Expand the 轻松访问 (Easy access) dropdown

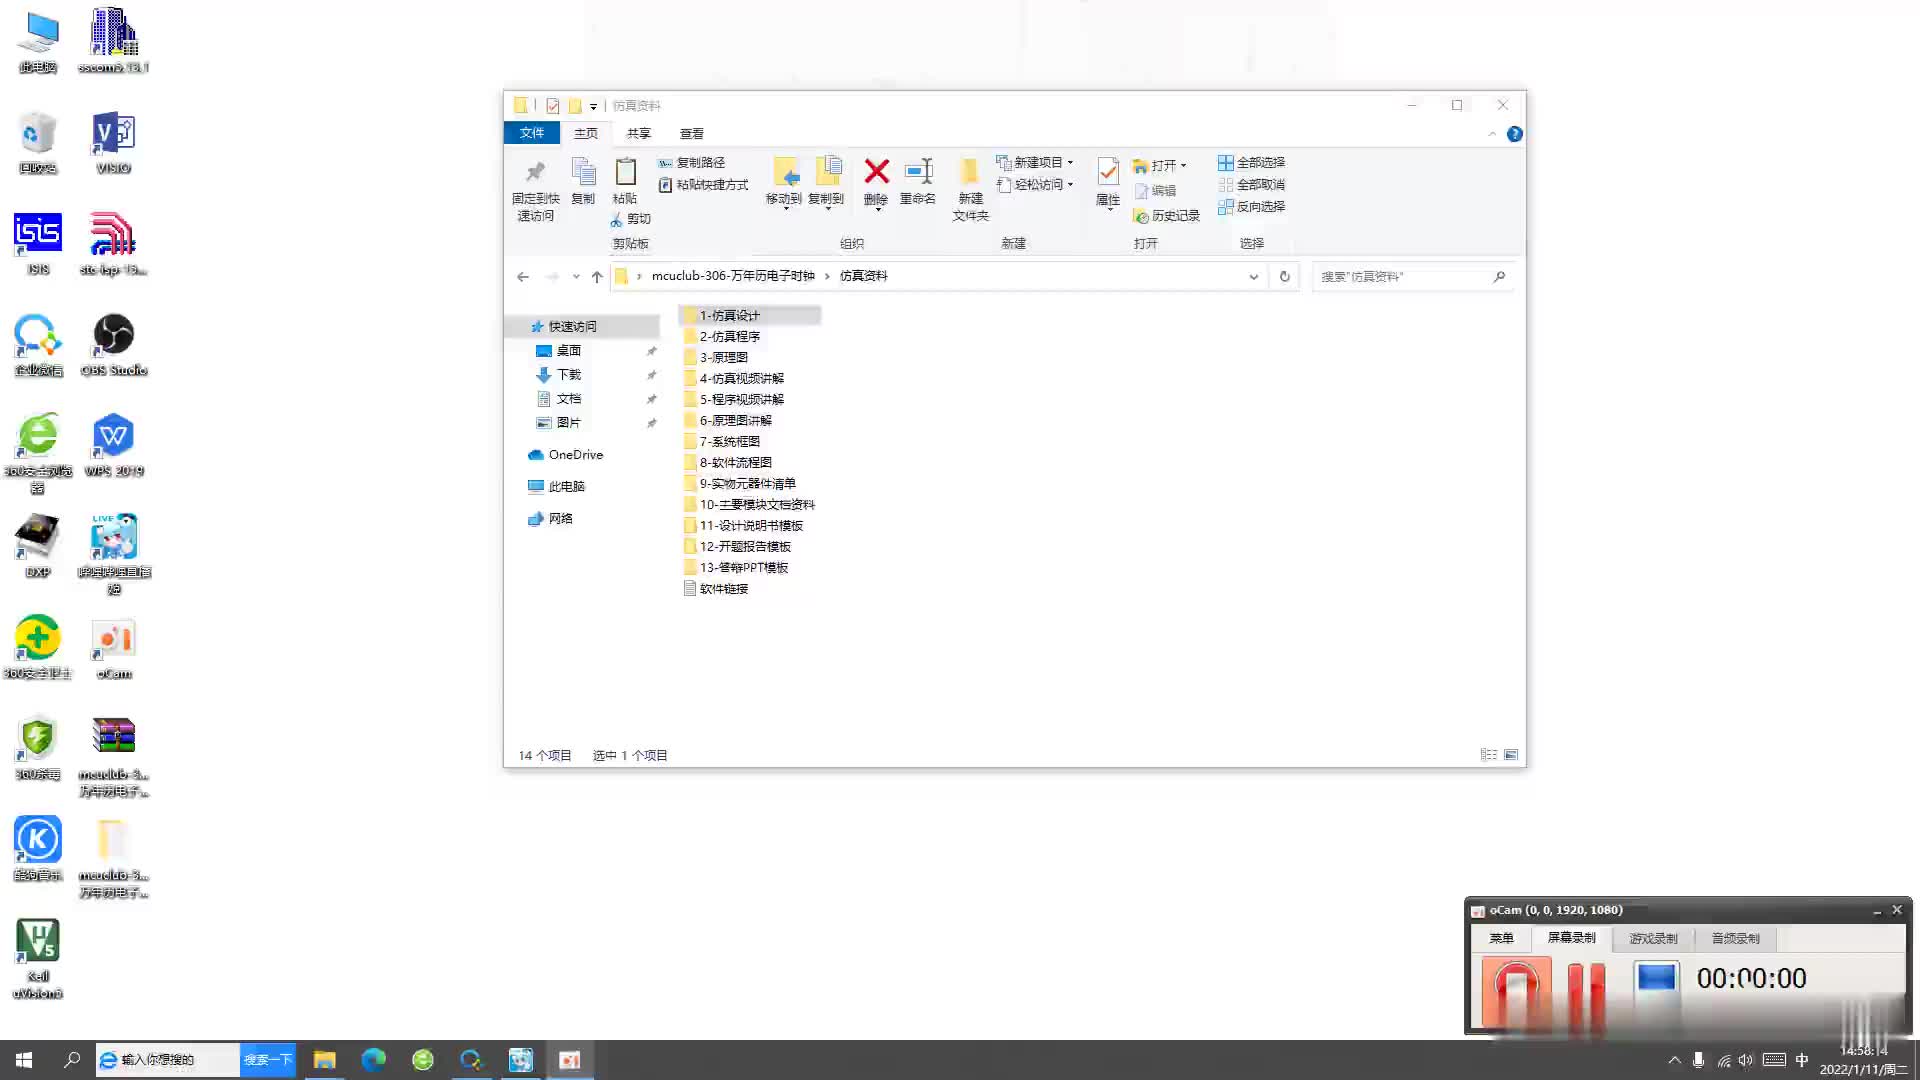pyautogui.click(x=1070, y=184)
